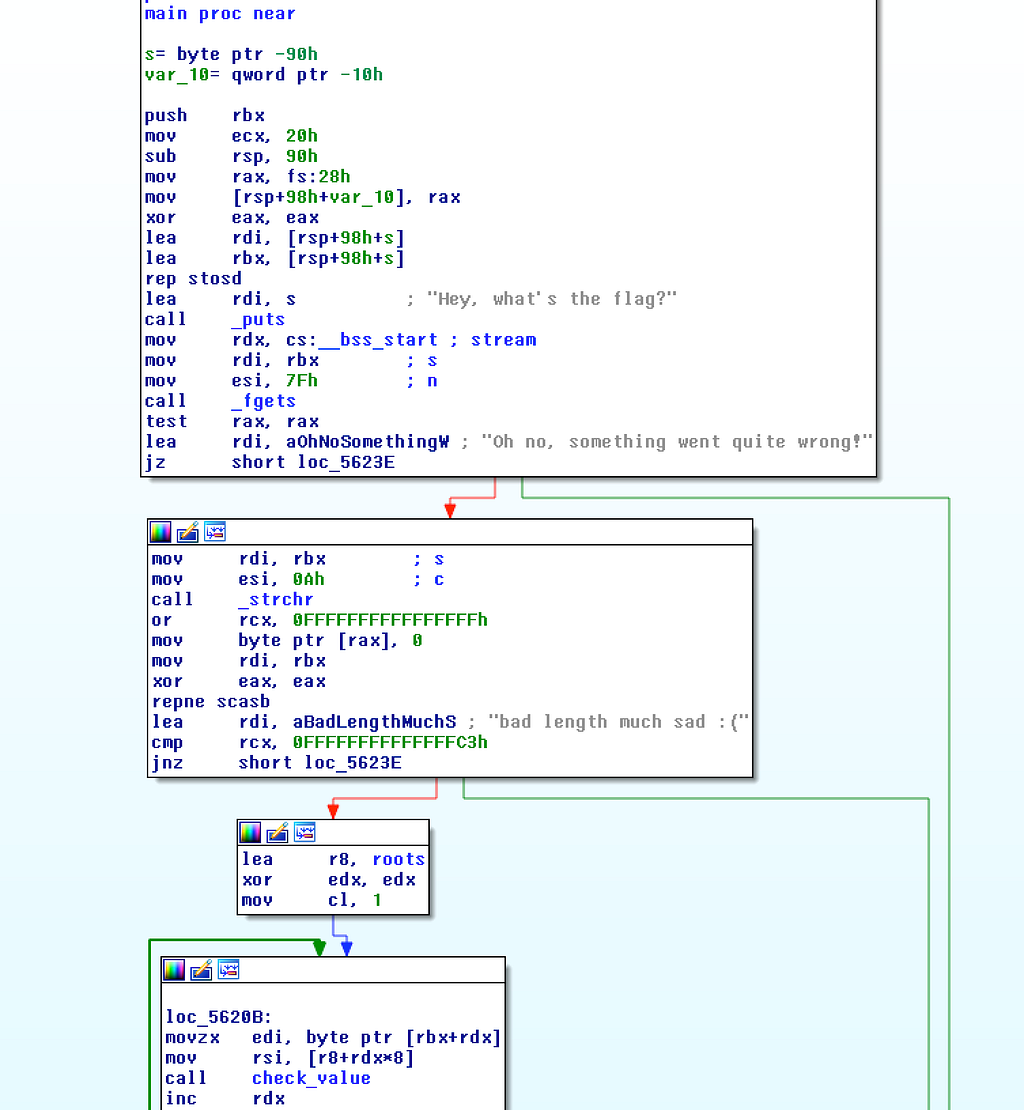The width and height of the screenshot is (1024, 1110).
Task: Click the edit pencil icon on the roots block
Action: (277, 832)
